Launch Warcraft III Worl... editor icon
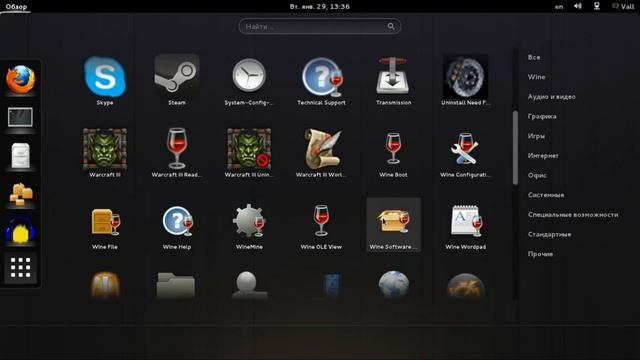The height and width of the screenshot is (360, 640). click(321, 153)
